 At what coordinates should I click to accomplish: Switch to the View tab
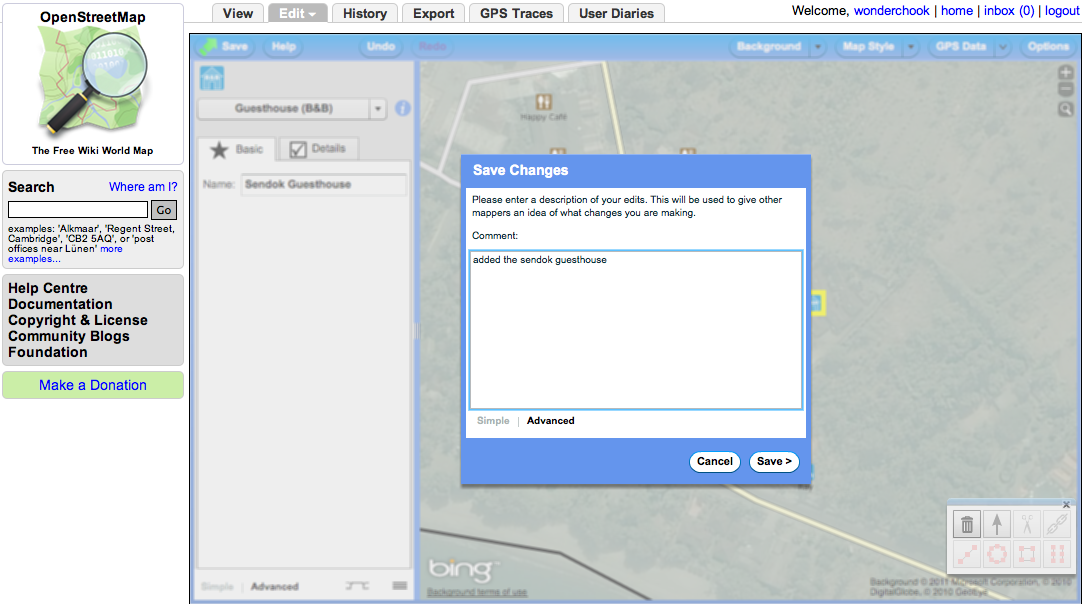(x=237, y=13)
